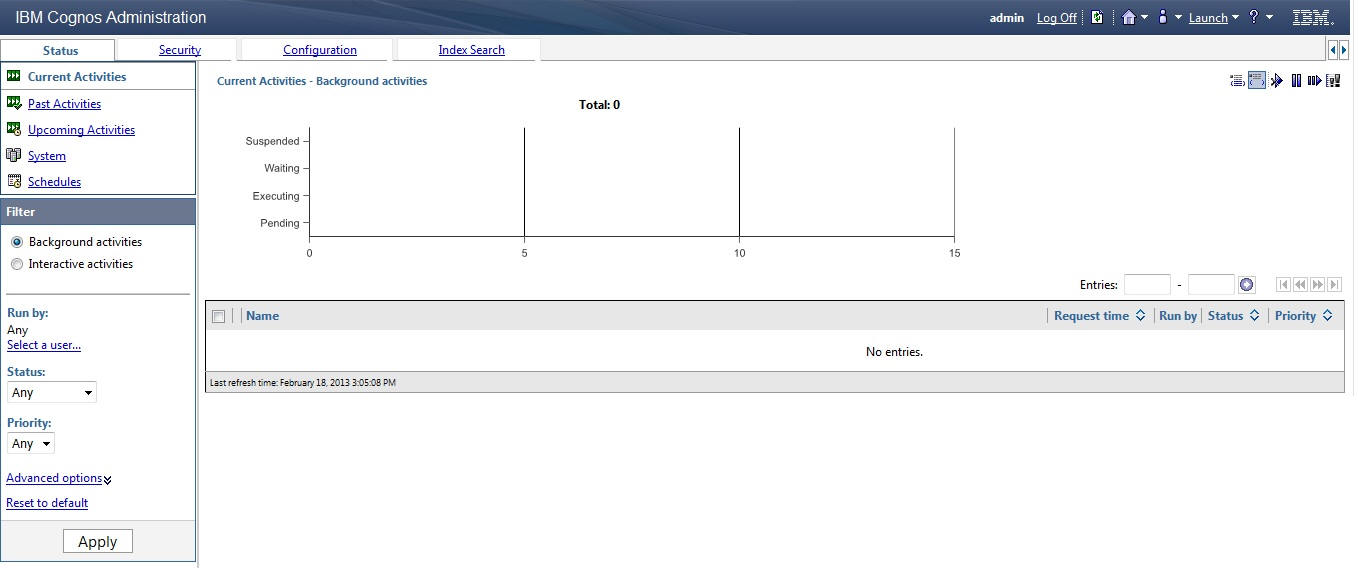Click the previous page double-arrow icon
This screenshot has width=1358, height=568.
(x=1300, y=285)
